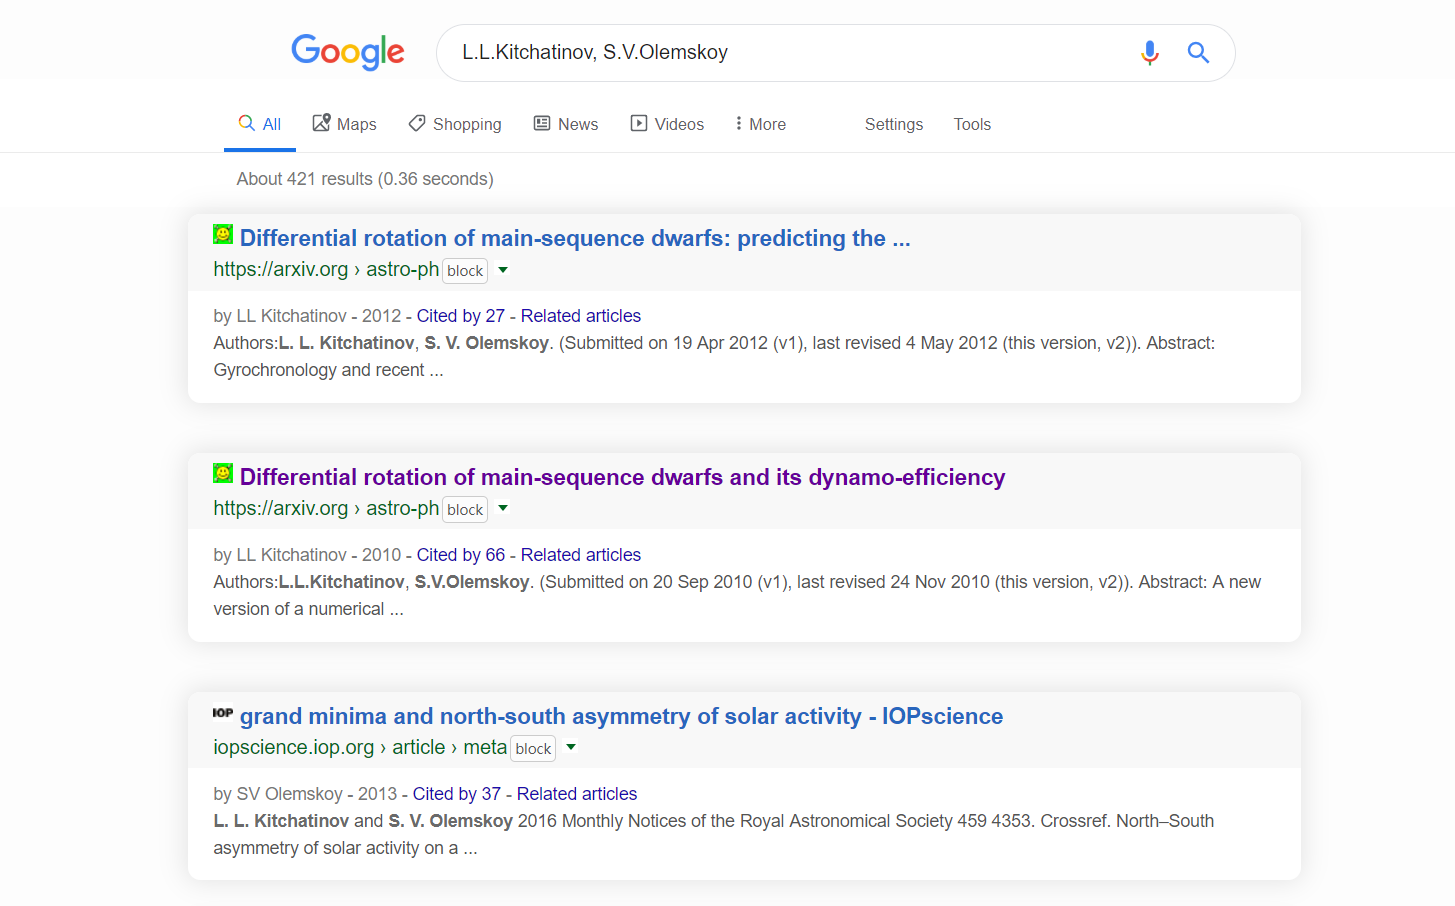The image size is (1455, 906).
Task: Click the smiley favicon of second result
Action: pyautogui.click(x=223, y=474)
